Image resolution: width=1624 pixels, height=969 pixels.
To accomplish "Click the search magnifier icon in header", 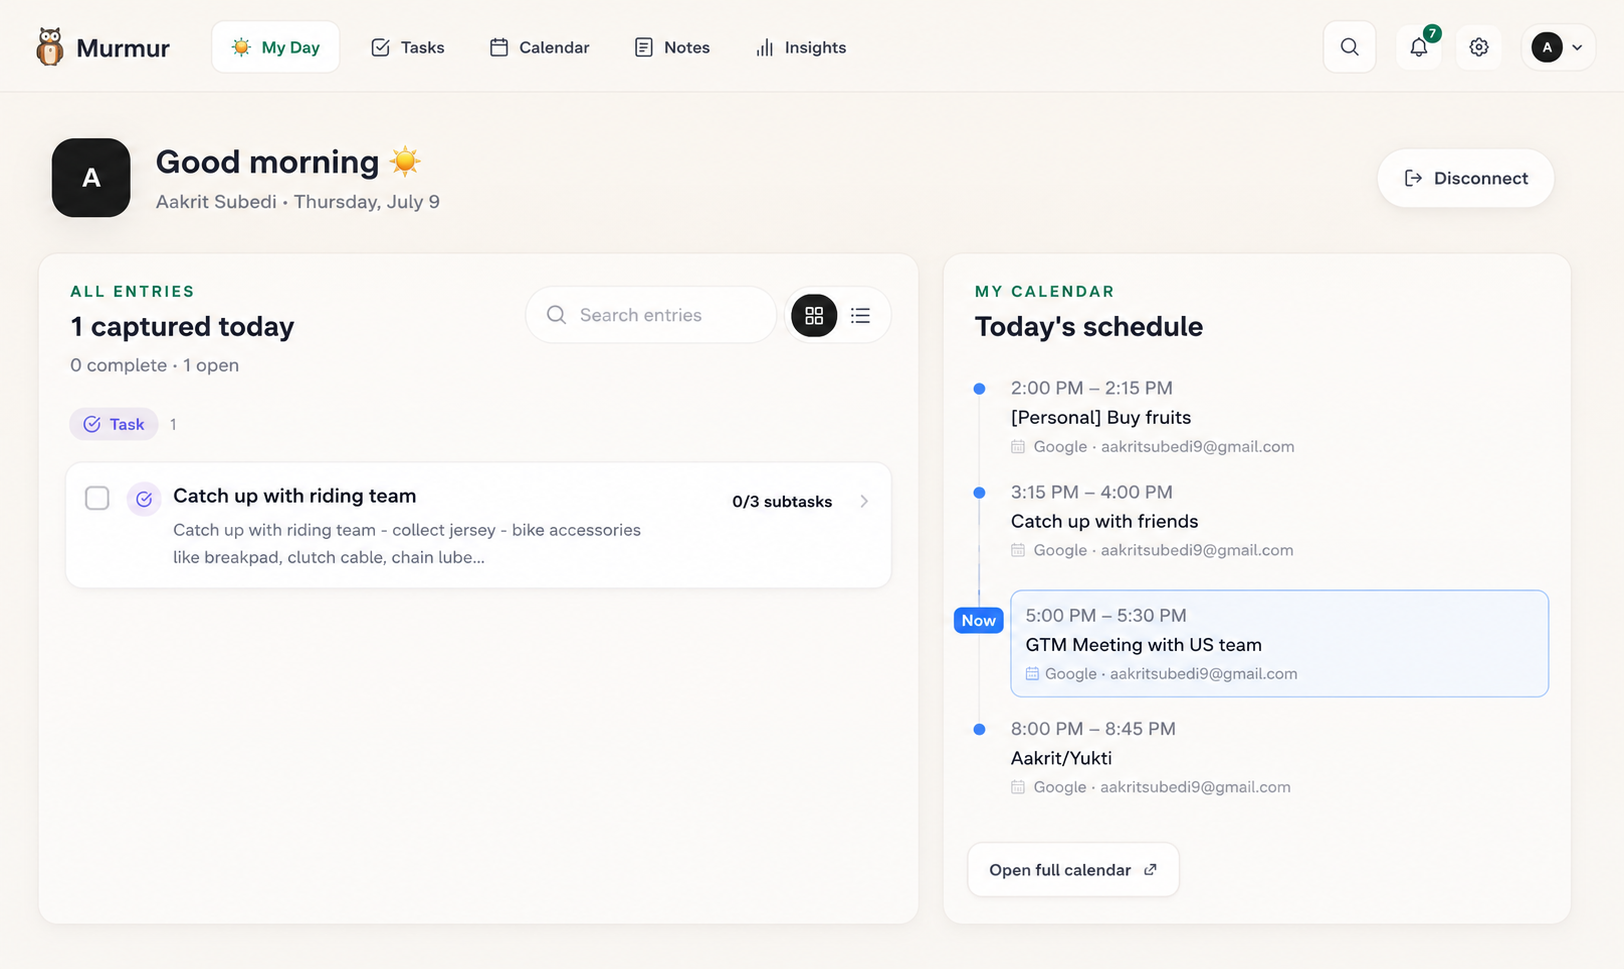I will coord(1349,47).
